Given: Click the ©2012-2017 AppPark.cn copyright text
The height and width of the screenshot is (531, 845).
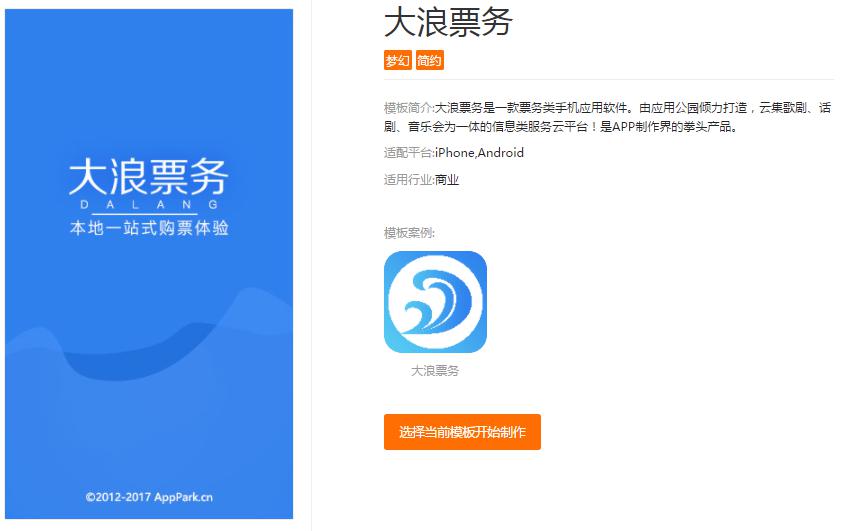Looking at the screenshot, I should point(149,497).
